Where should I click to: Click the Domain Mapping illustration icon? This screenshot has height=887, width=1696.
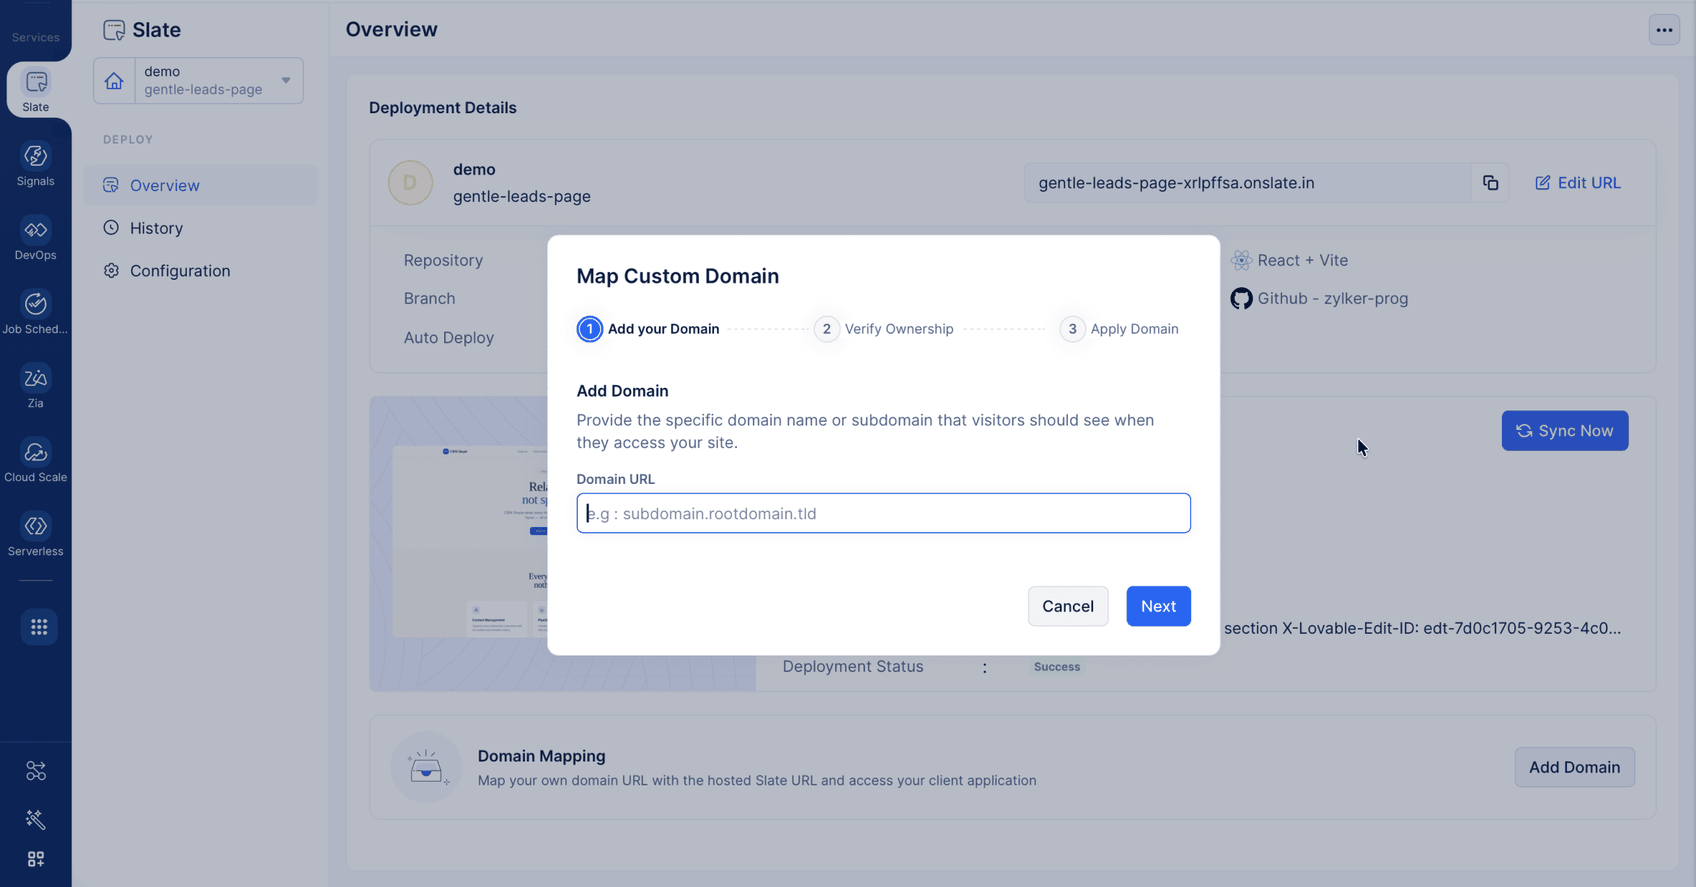(426, 768)
